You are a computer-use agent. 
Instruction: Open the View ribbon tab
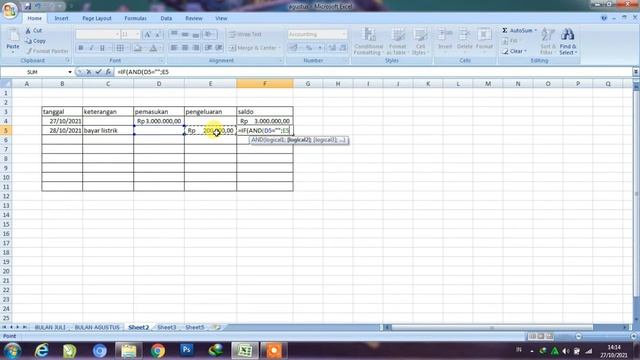click(221, 18)
